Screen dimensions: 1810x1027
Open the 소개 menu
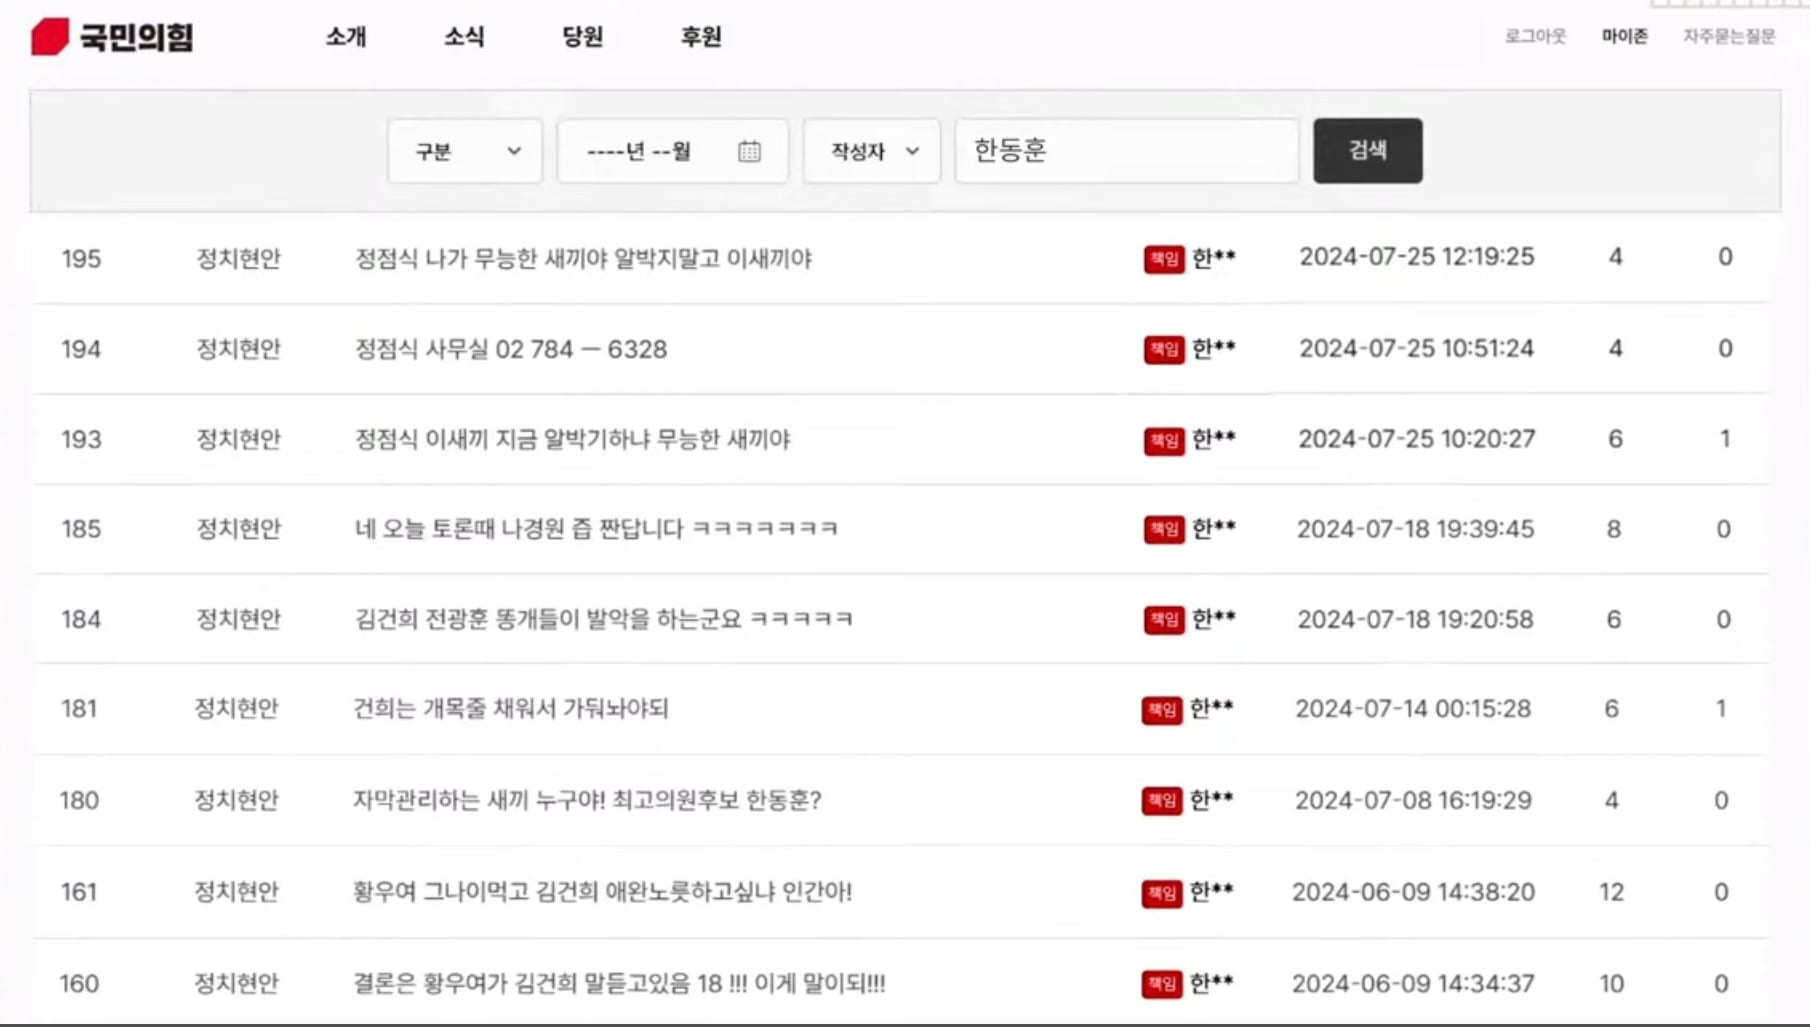click(346, 37)
